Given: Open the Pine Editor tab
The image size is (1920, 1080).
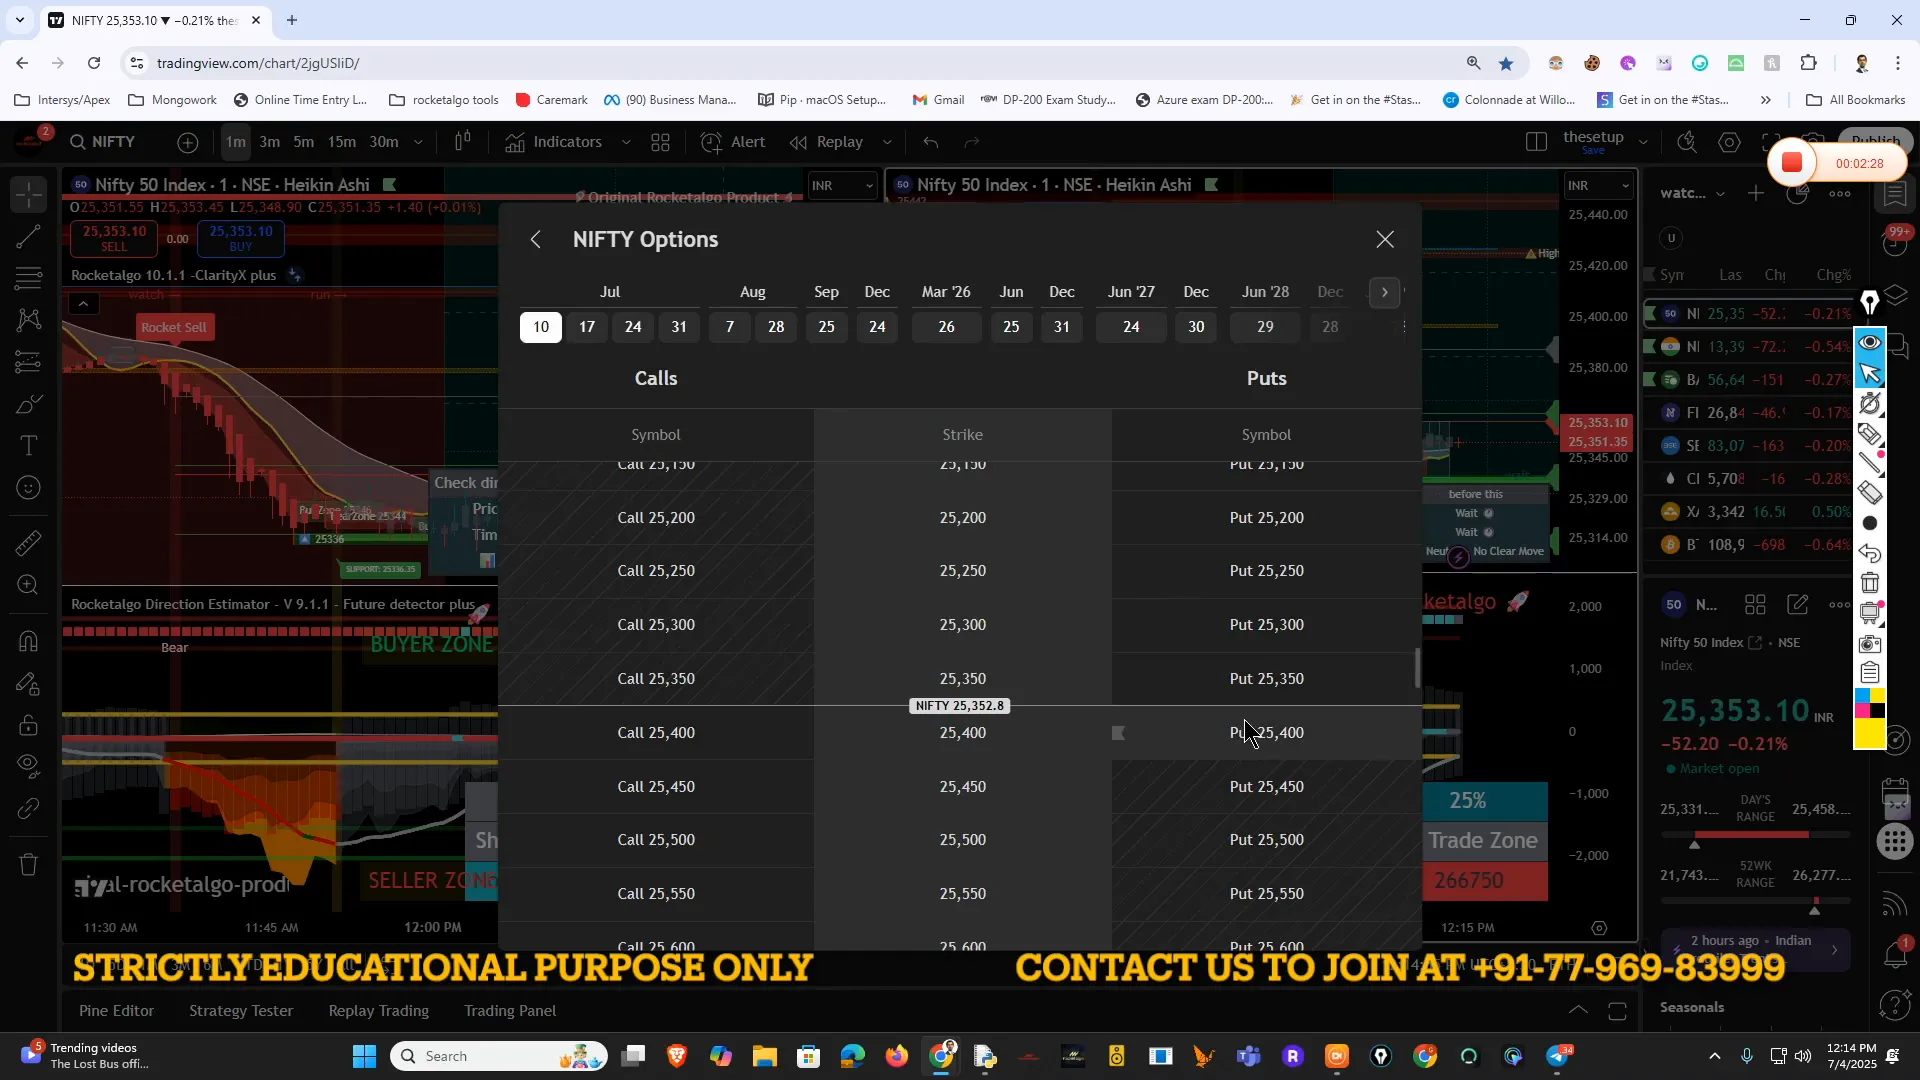Looking at the screenshot, I should coord(116,1011).
